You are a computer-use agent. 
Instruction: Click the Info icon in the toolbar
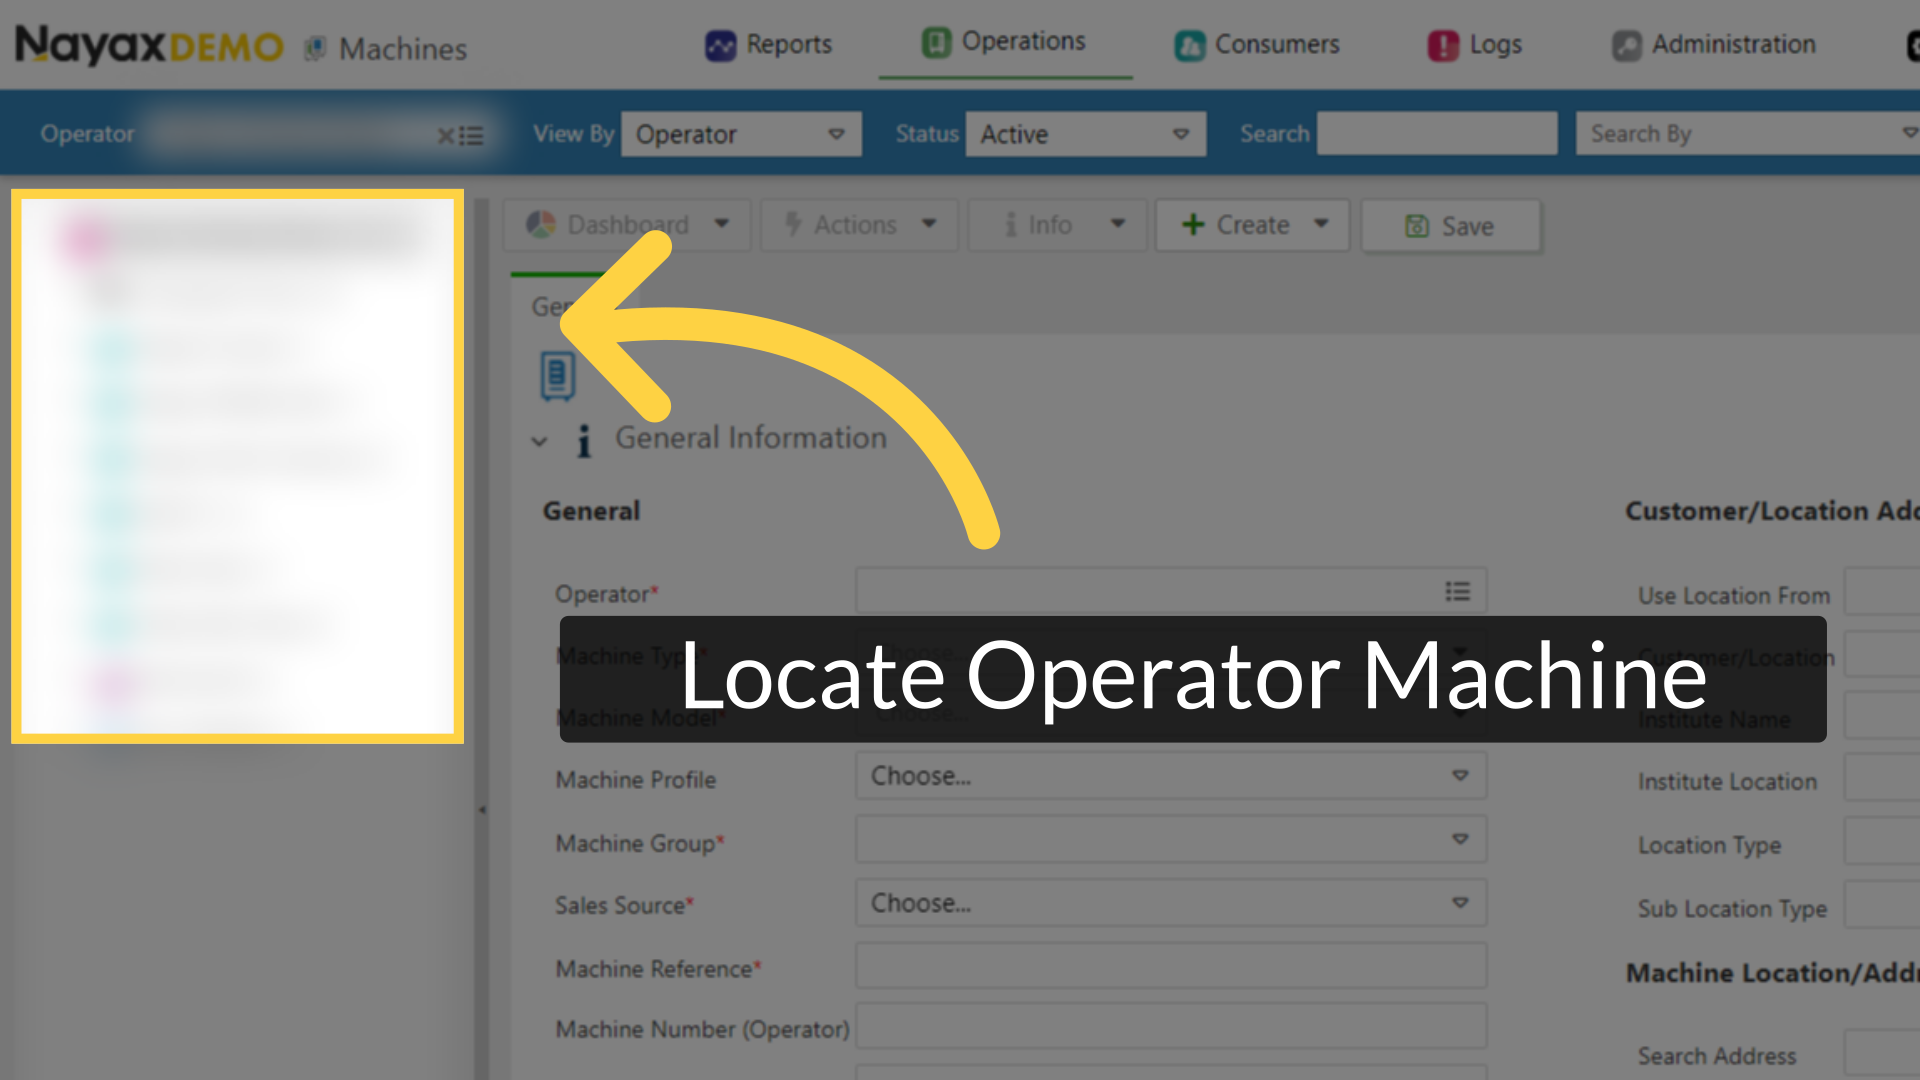click(1012, 224)
